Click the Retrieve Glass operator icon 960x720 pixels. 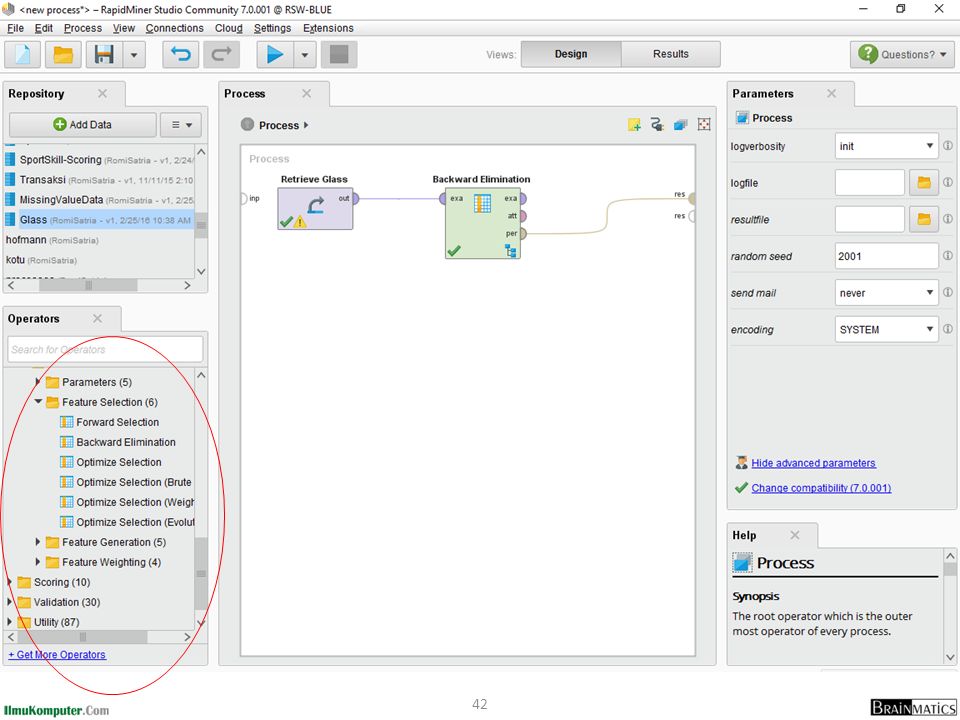(x=315, y=206)
